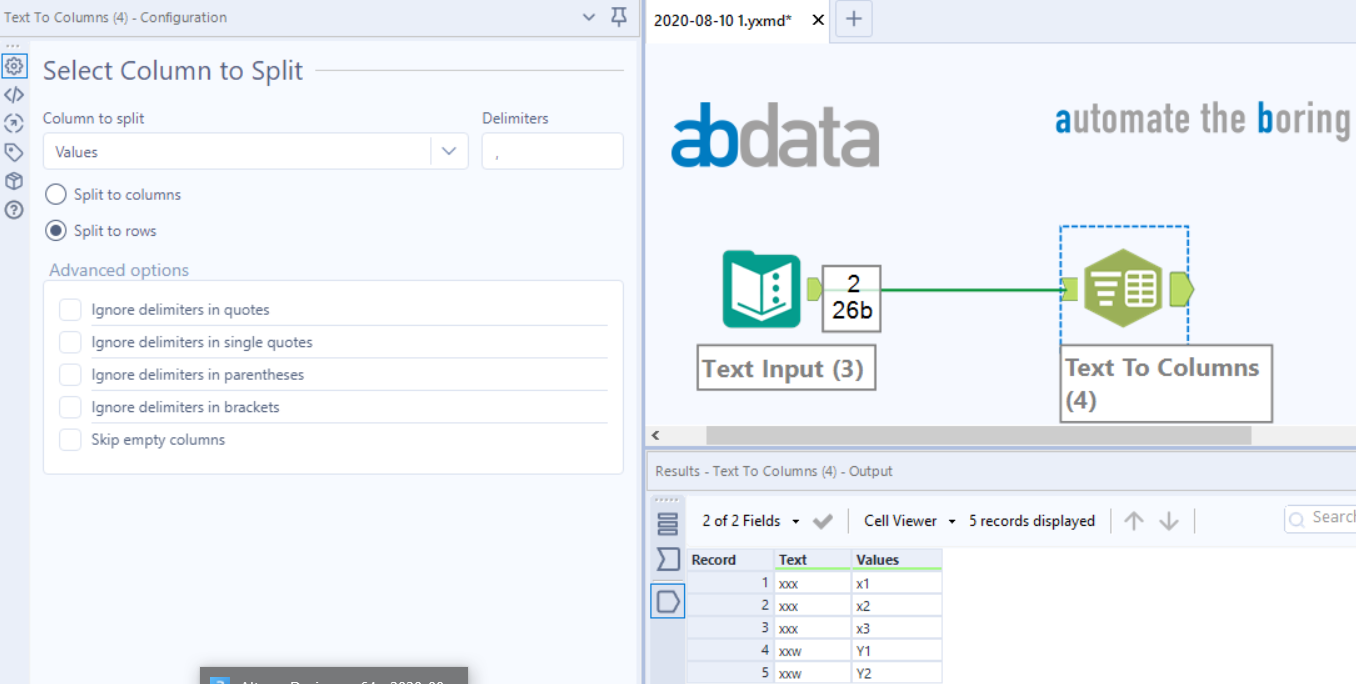Enable the Skip empty columns checkbox
This screenshot has height=684, width=1356.
click(x=70, y=439)
